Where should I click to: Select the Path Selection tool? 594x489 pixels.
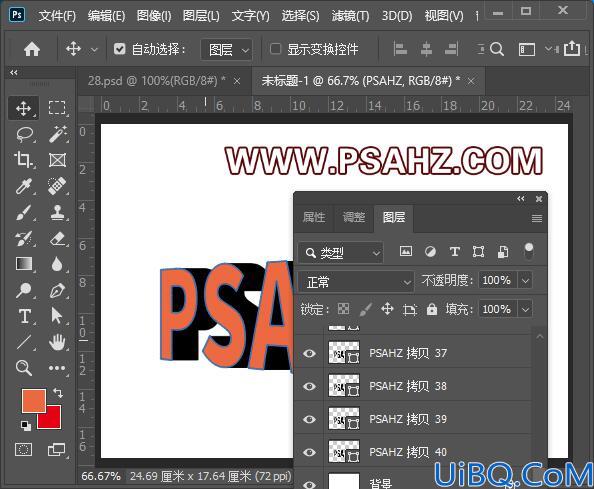pos(56,316)
